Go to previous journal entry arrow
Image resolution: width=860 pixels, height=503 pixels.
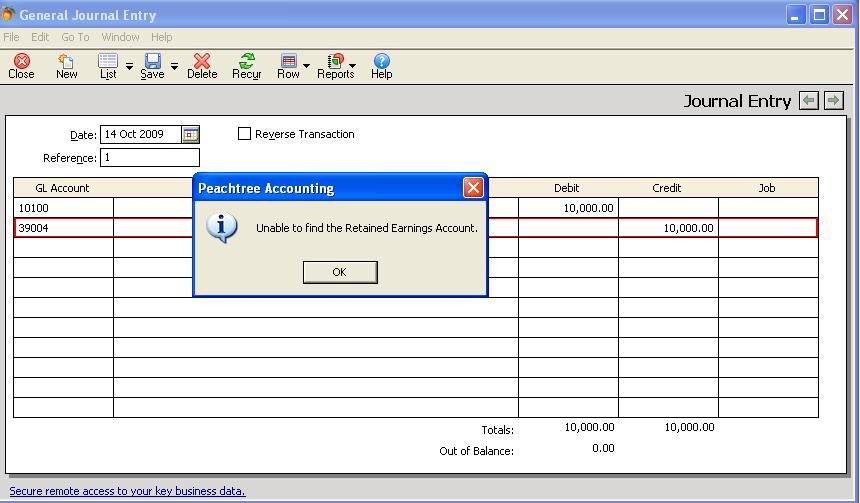(808, 100)
